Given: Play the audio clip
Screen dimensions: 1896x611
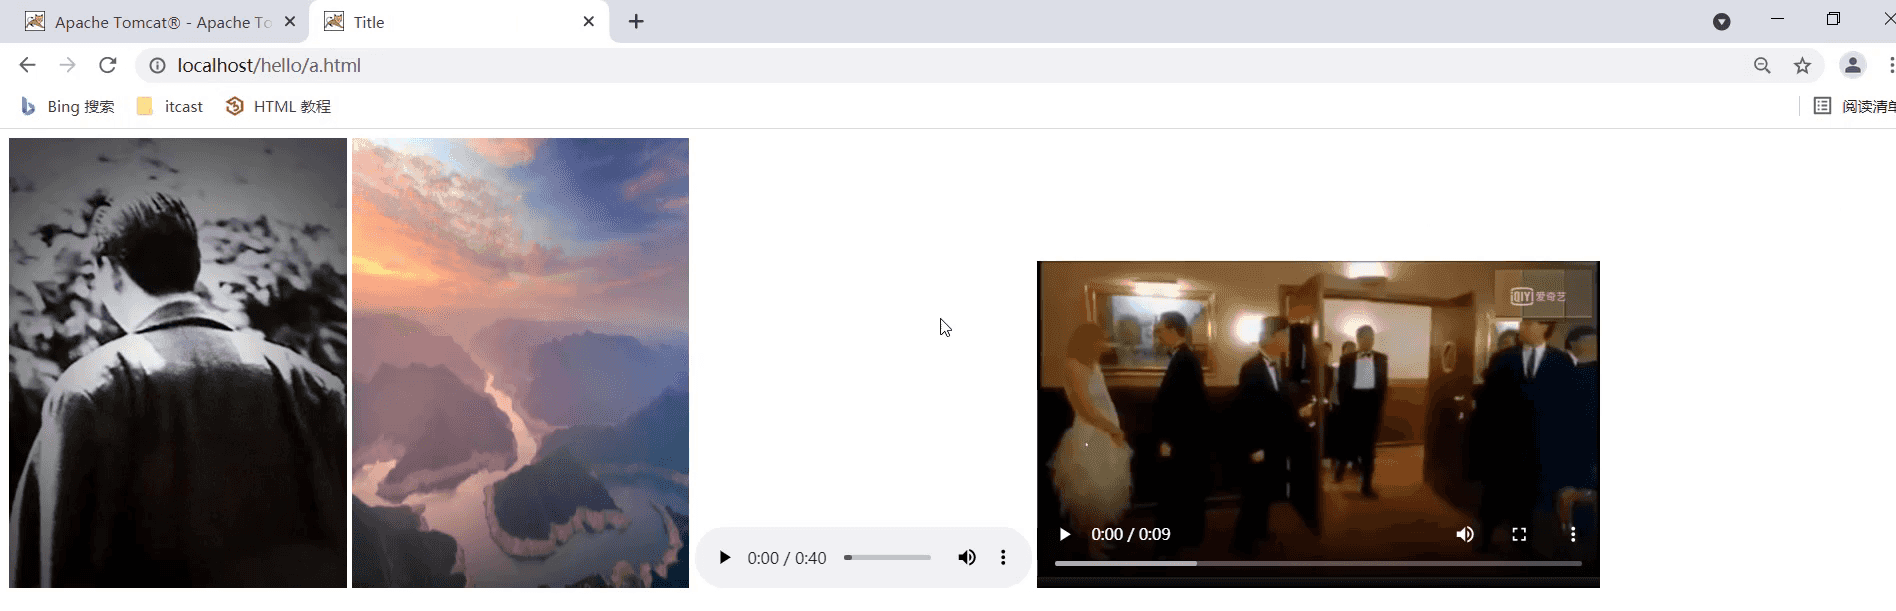Looking at the screenshot, I should tap(725, 558).
